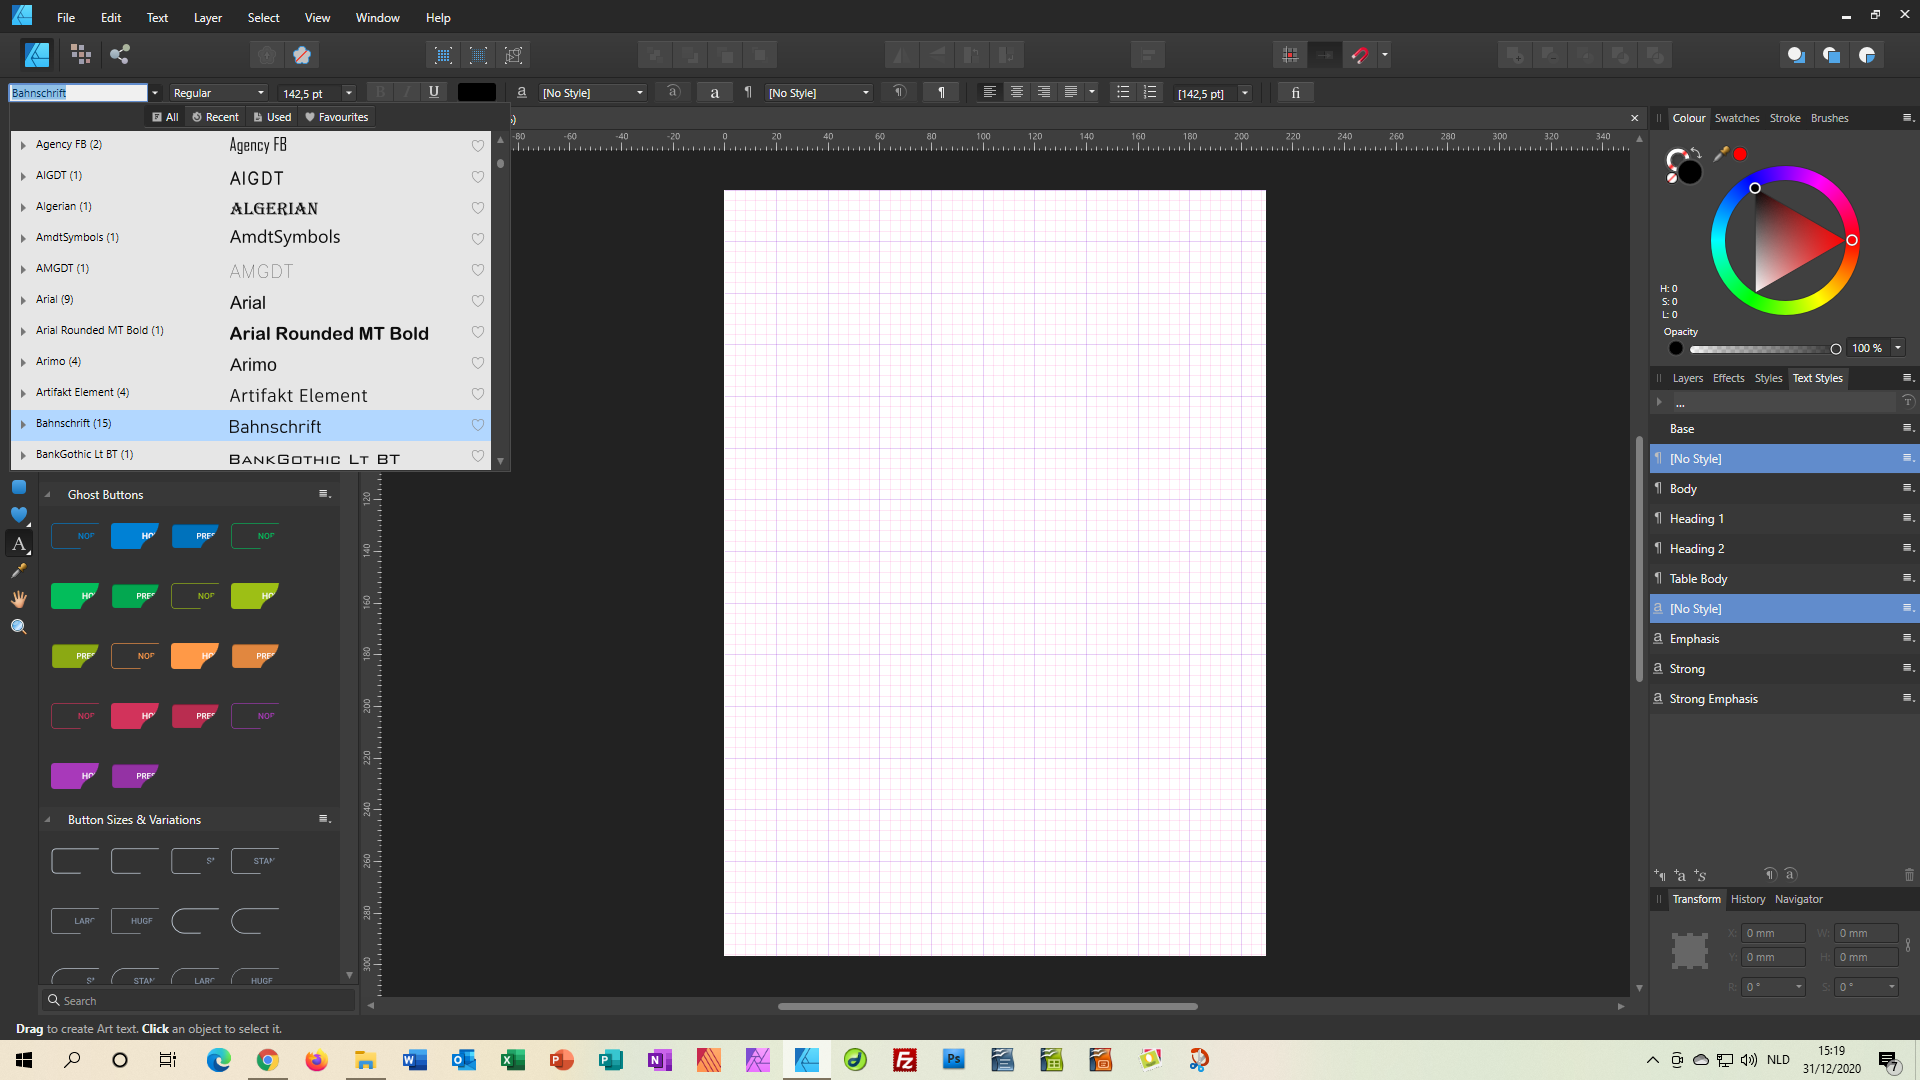Align text right
The image size is (1920, 1080).
pyautogui.click(x=1044, y=92)
